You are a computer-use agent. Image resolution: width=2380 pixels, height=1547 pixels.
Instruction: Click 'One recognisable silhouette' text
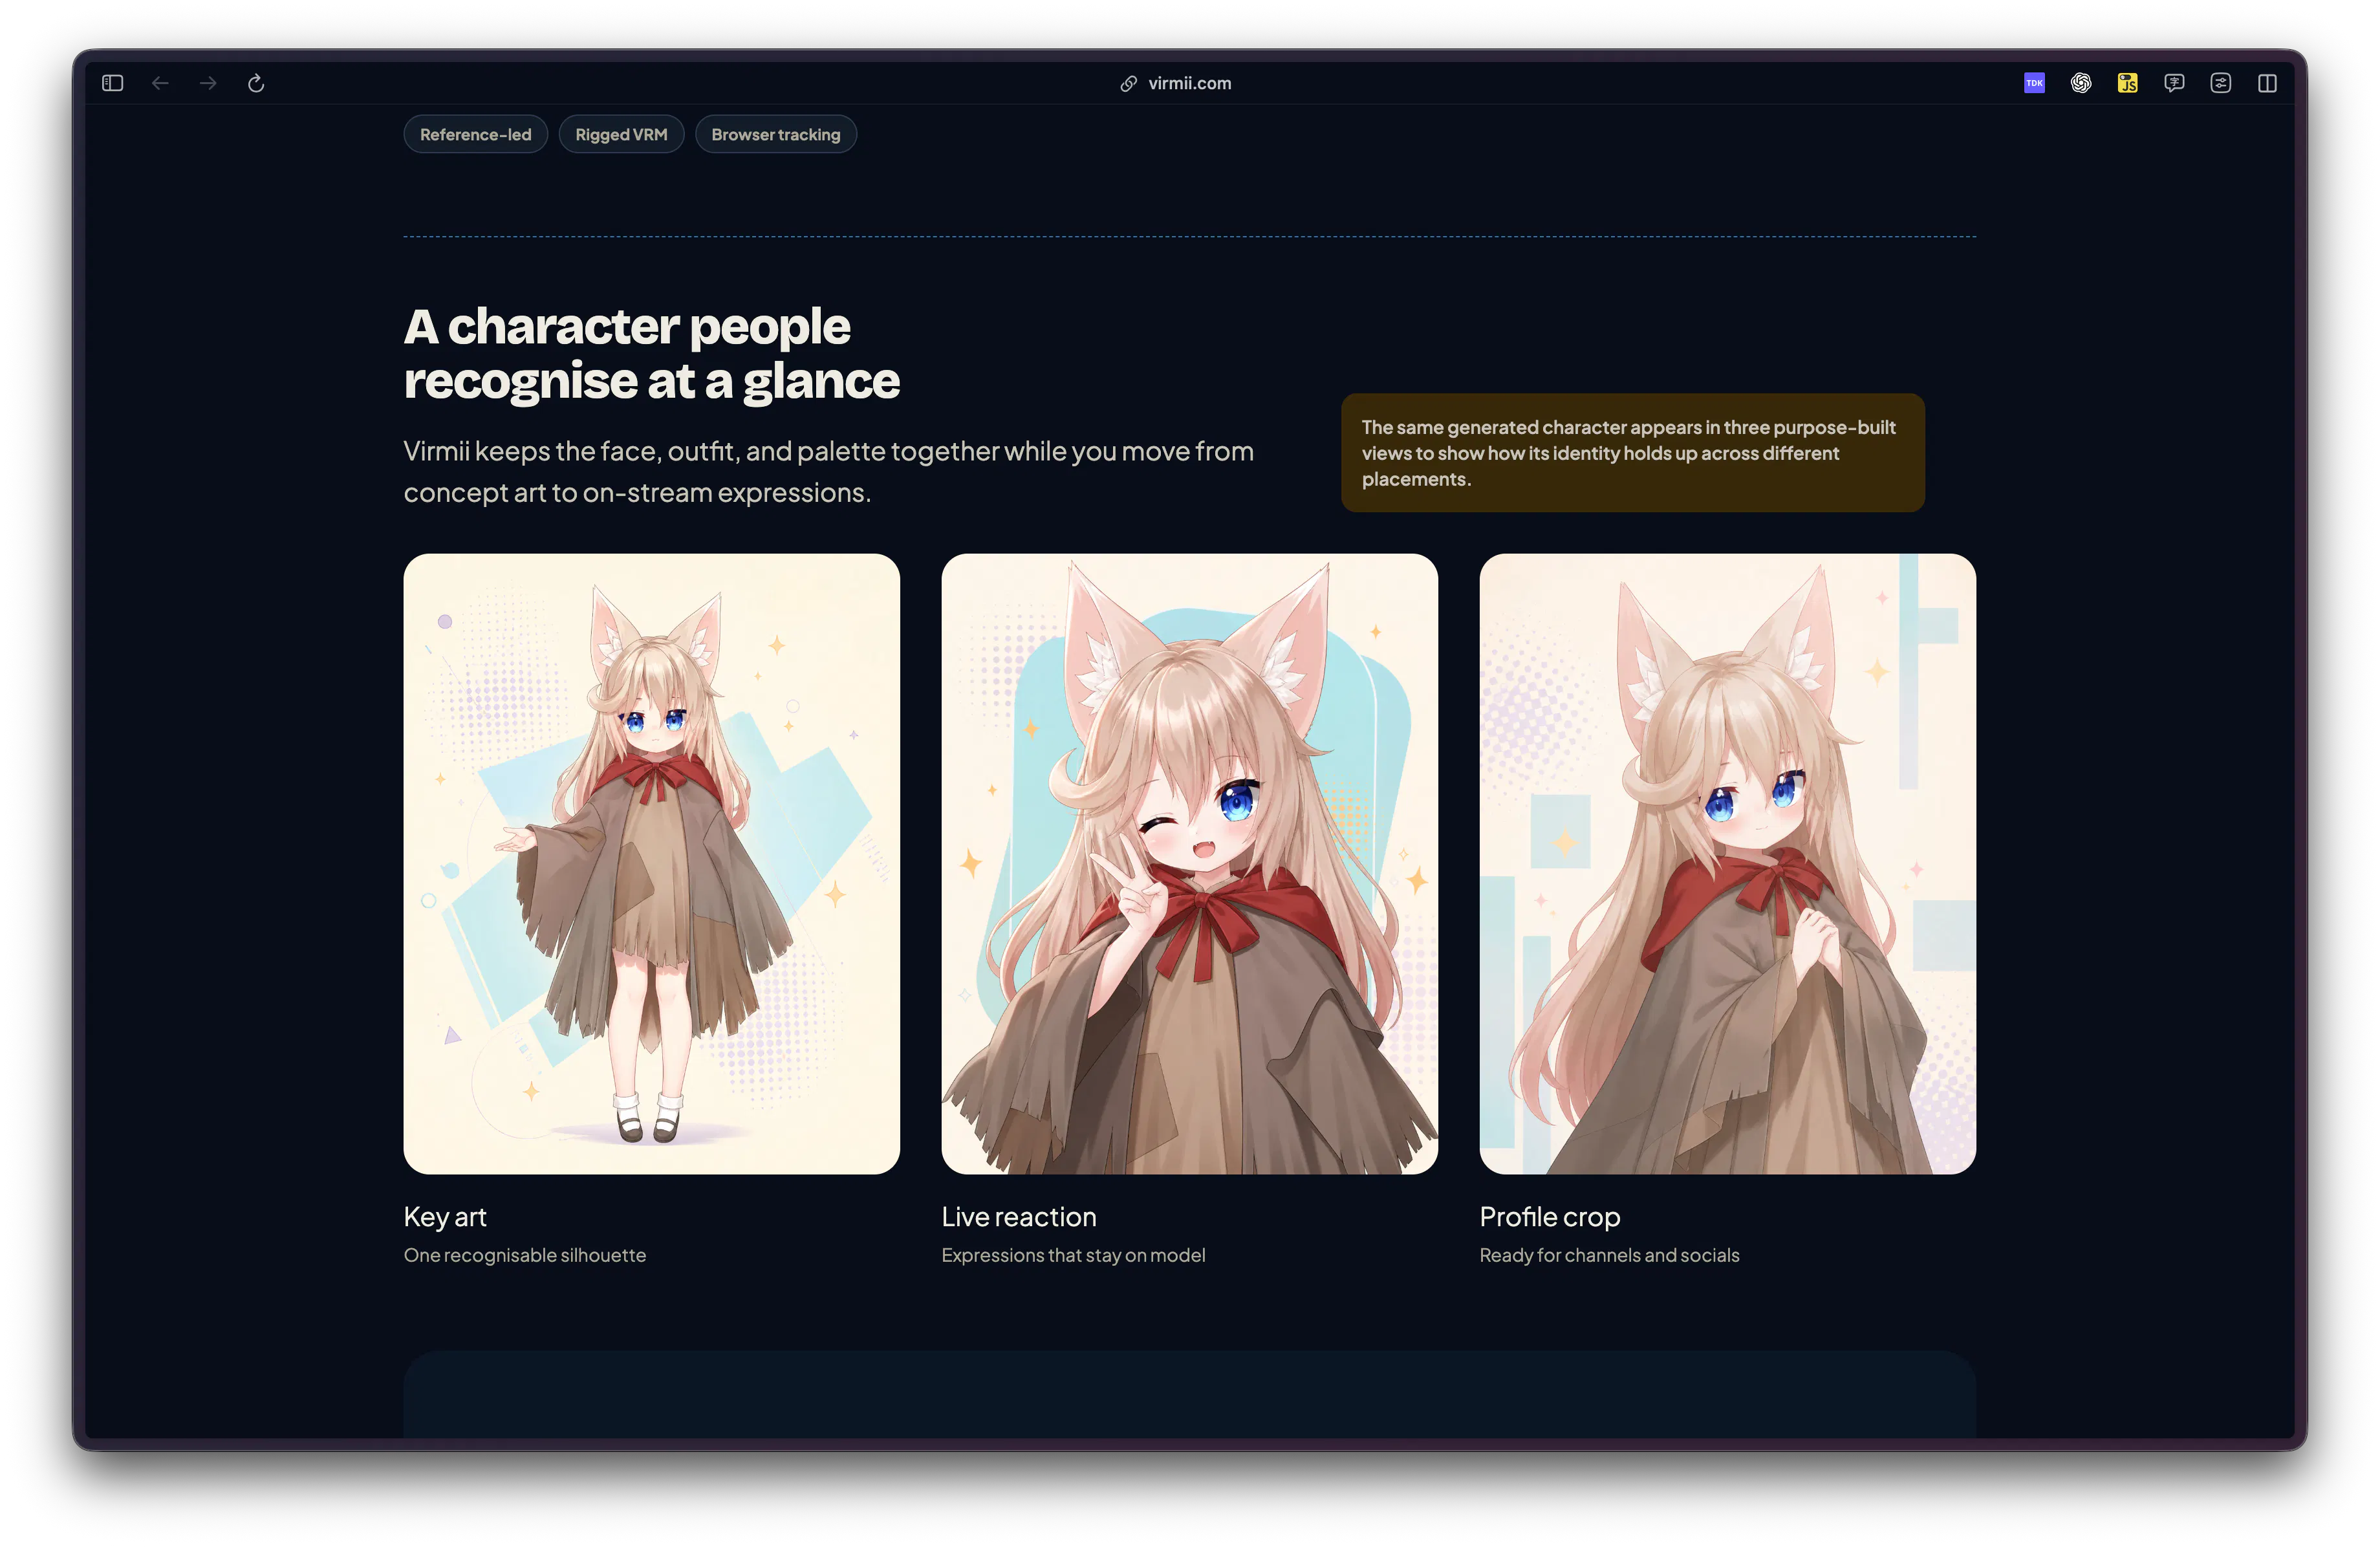(x=525, y=1255)
